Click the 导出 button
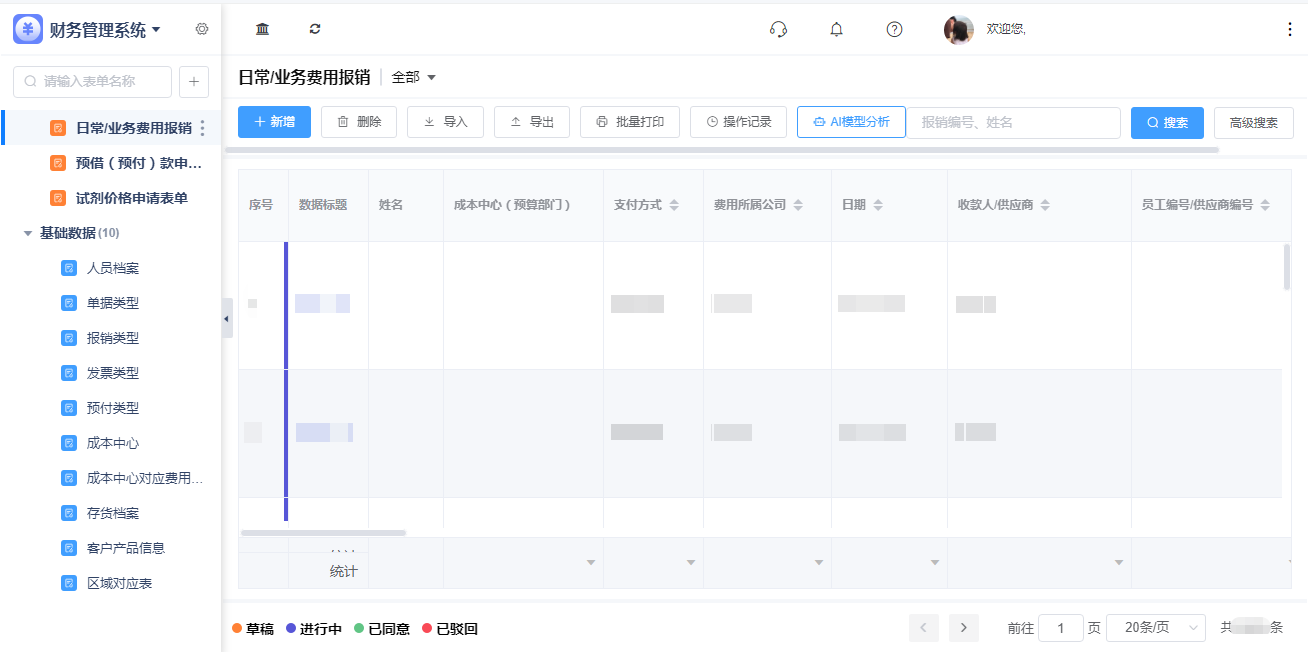 coord(532,122)
